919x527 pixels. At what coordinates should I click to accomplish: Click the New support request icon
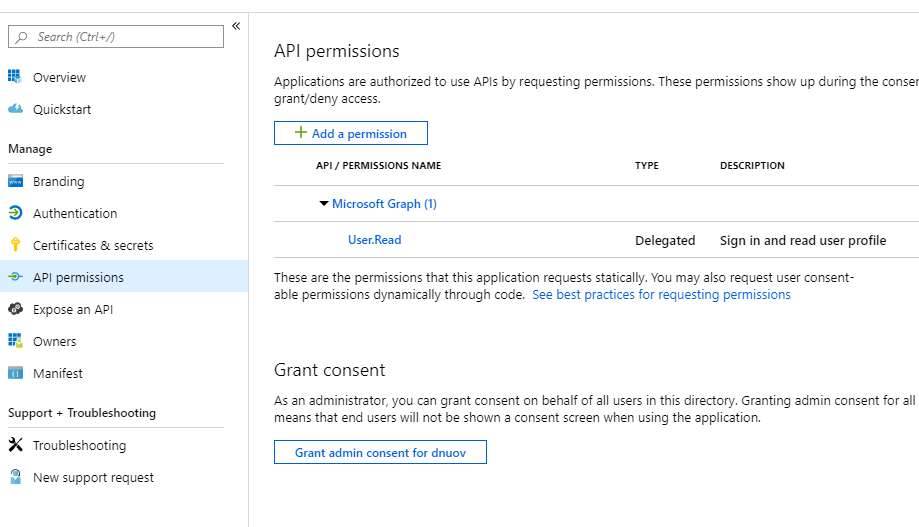15,477
